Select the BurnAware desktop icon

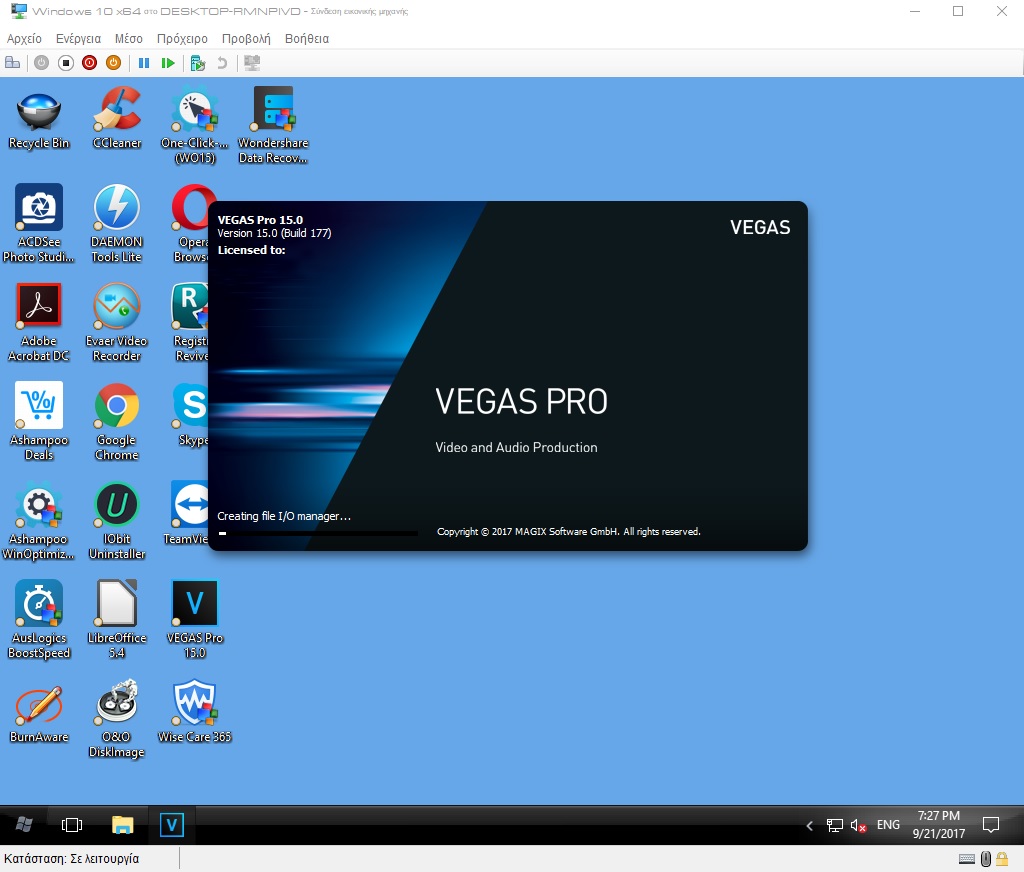[39, 713]
